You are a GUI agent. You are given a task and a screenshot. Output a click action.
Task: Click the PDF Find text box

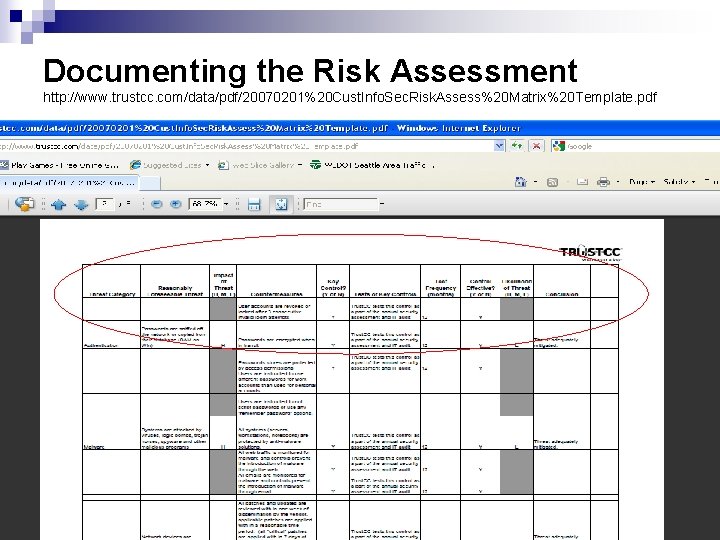341,204
